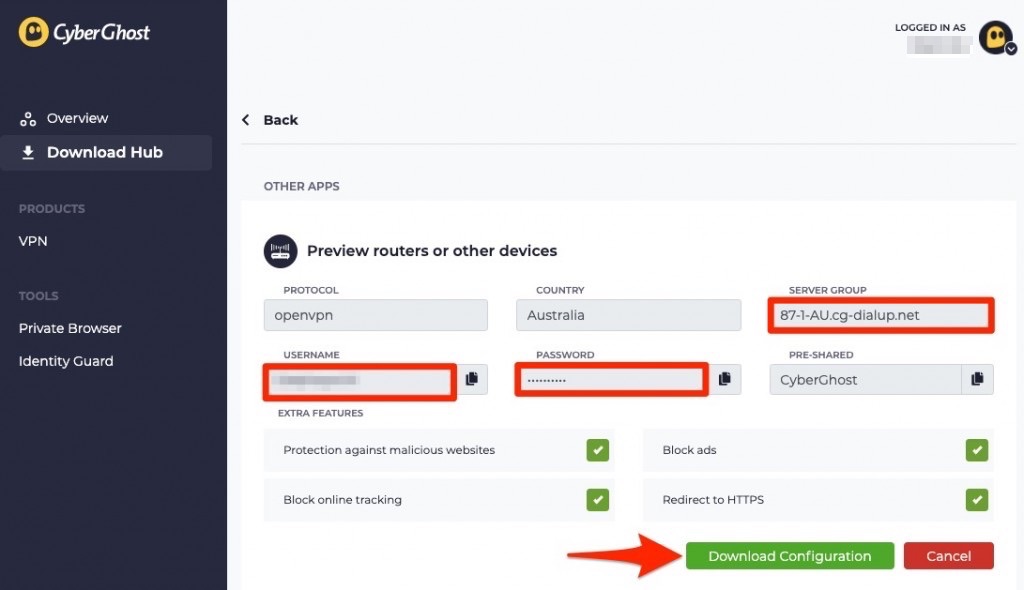The width and height of the screenshot is (1024, 590).
Task: Toggle Block online tracking checkbox
Action: (598, 500)
